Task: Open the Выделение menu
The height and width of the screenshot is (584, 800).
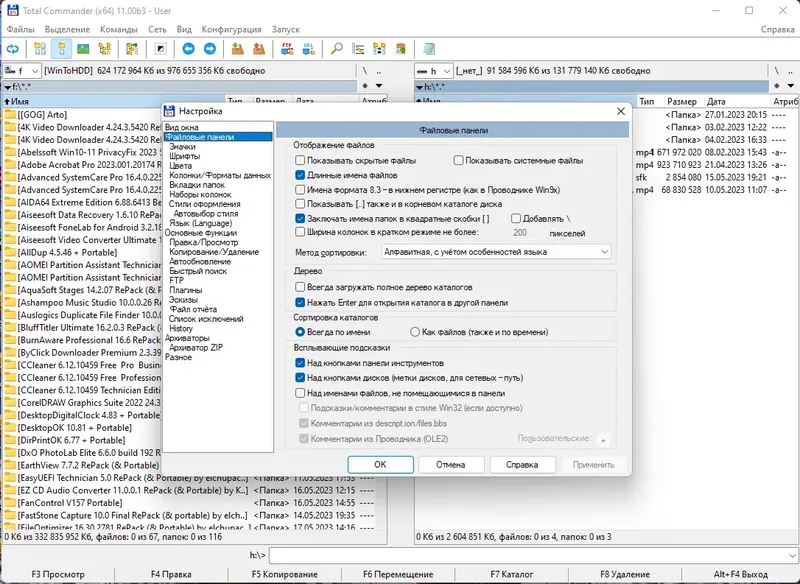Action: click(x=67, y=29)
